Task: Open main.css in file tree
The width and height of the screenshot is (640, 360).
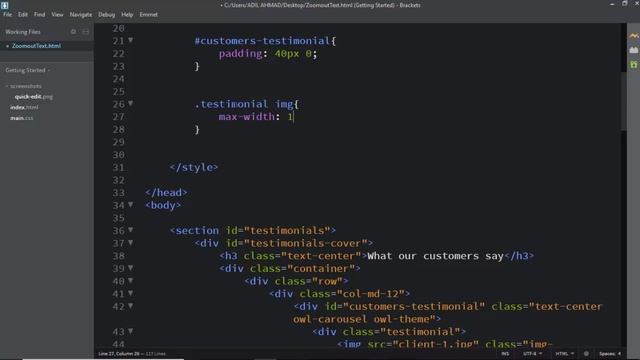Action: pos(22,118)
